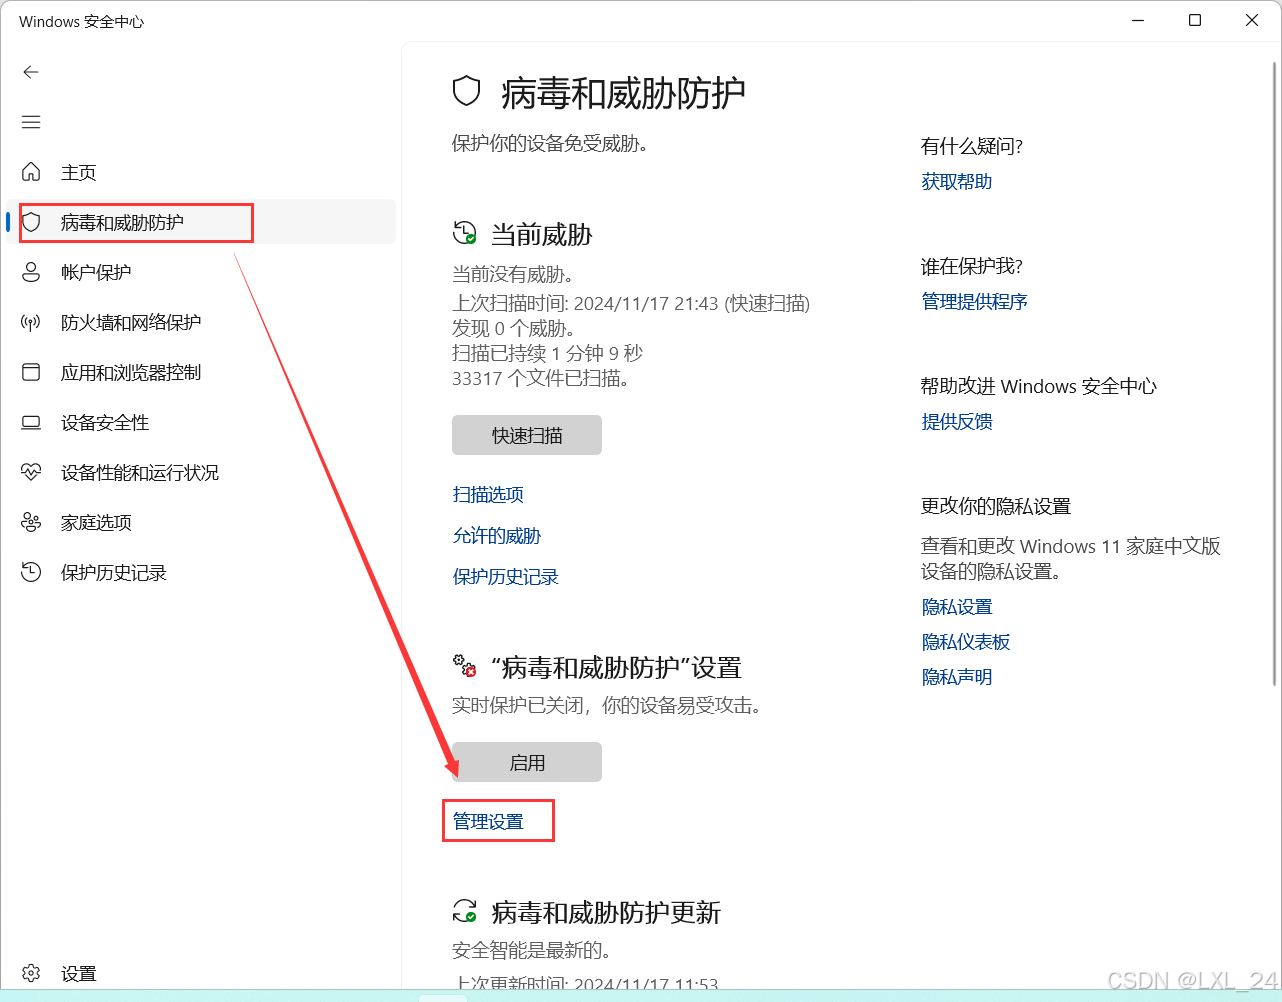Click the large shield icon in page header
Viewport: 1282px width, 1002px height.
tap(467, 92)
